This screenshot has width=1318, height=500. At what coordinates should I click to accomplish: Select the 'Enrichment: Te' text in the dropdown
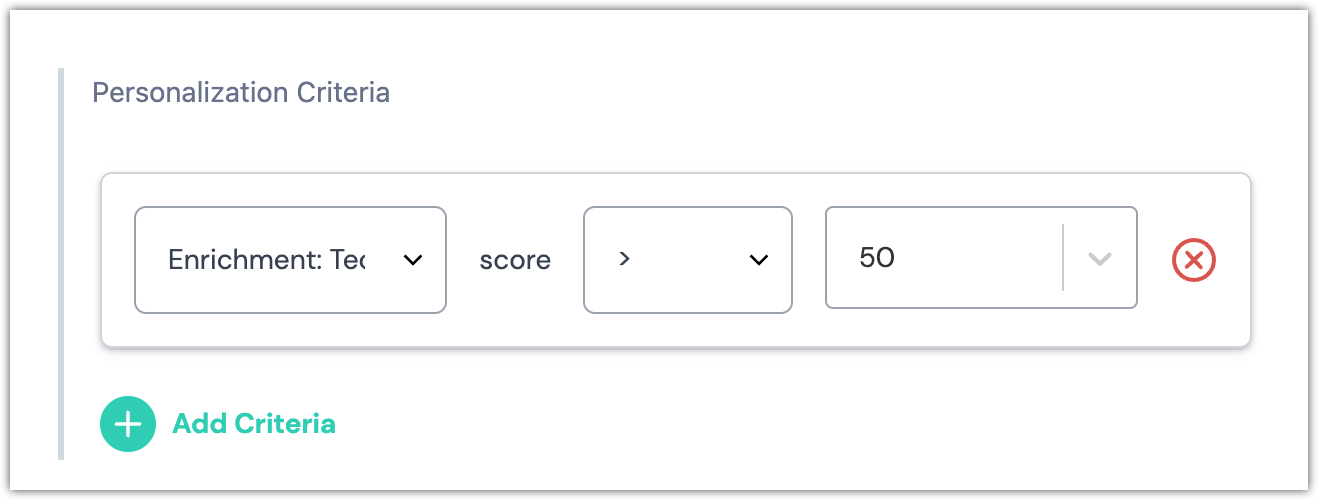(266, 260)
